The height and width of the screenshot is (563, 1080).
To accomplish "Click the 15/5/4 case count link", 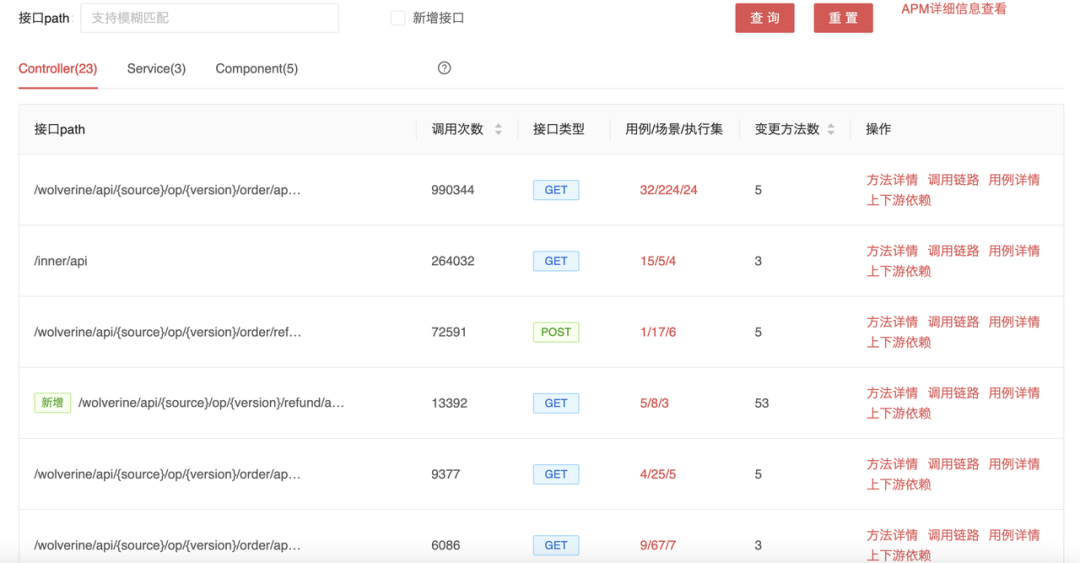I will (x=658, y=261).
